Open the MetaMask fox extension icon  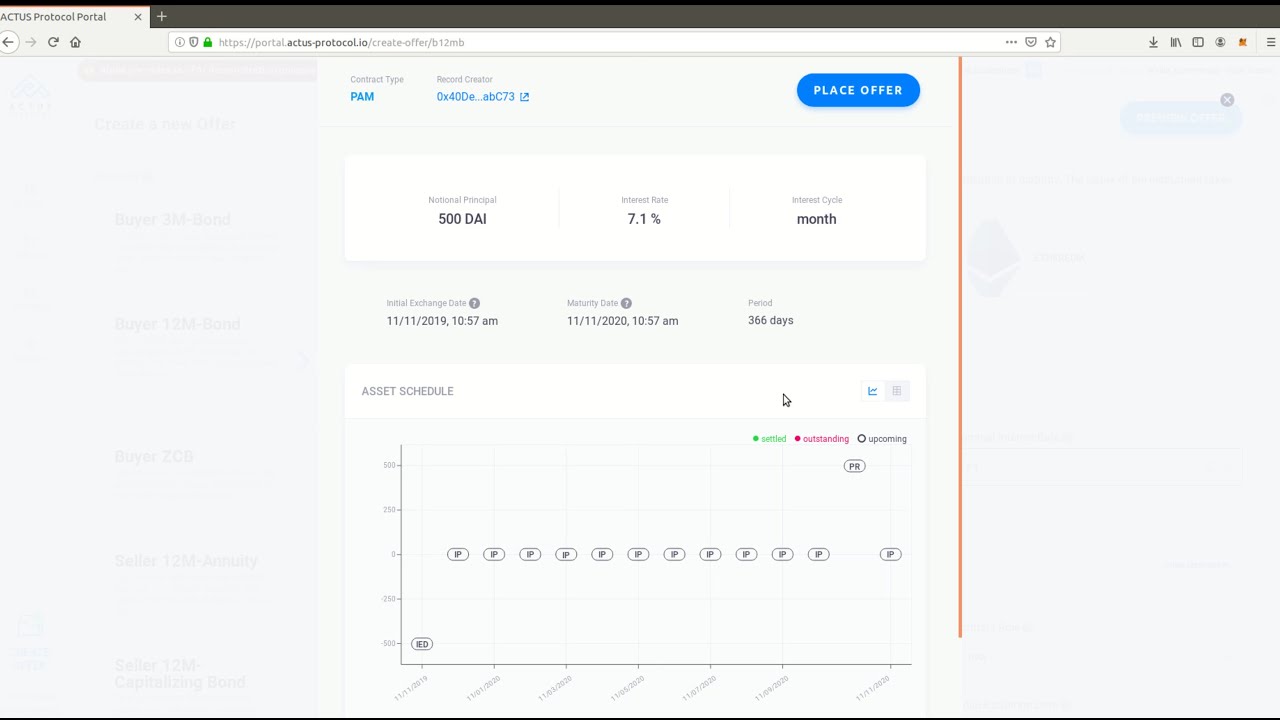(1243, 42)
